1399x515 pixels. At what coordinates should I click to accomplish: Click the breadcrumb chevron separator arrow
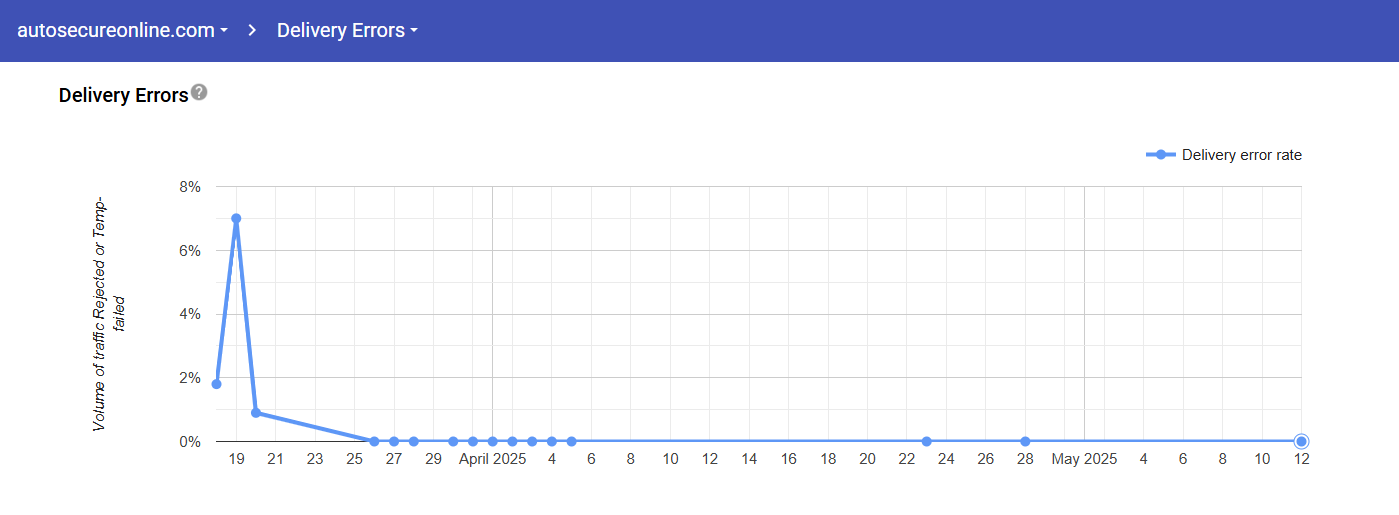coord(253,30)
